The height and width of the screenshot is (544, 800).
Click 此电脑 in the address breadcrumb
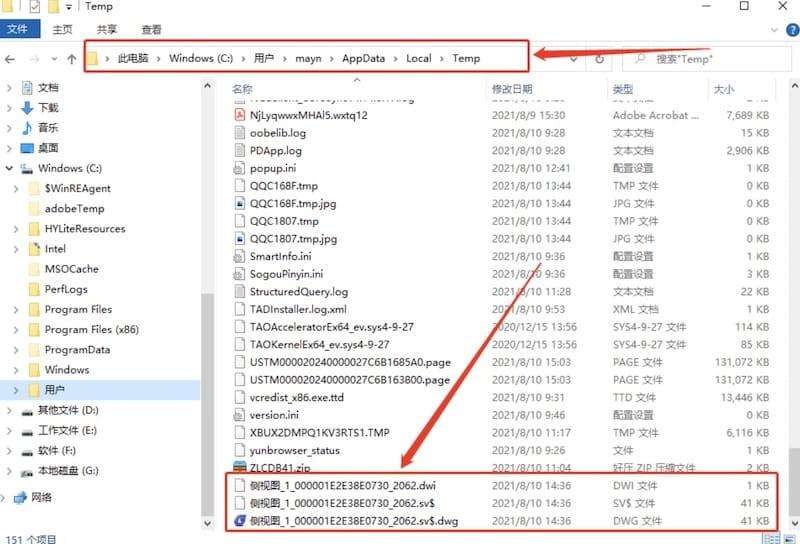[133, 58]
